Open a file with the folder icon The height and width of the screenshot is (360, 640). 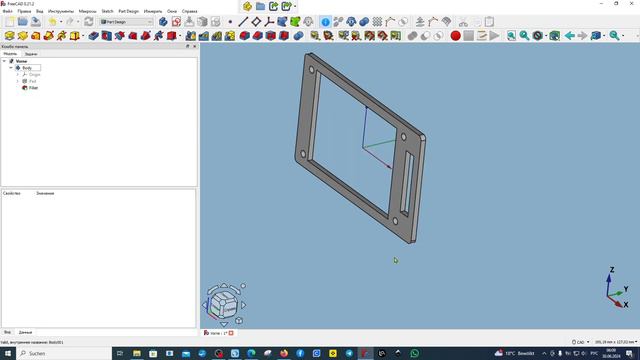point(22,22)
